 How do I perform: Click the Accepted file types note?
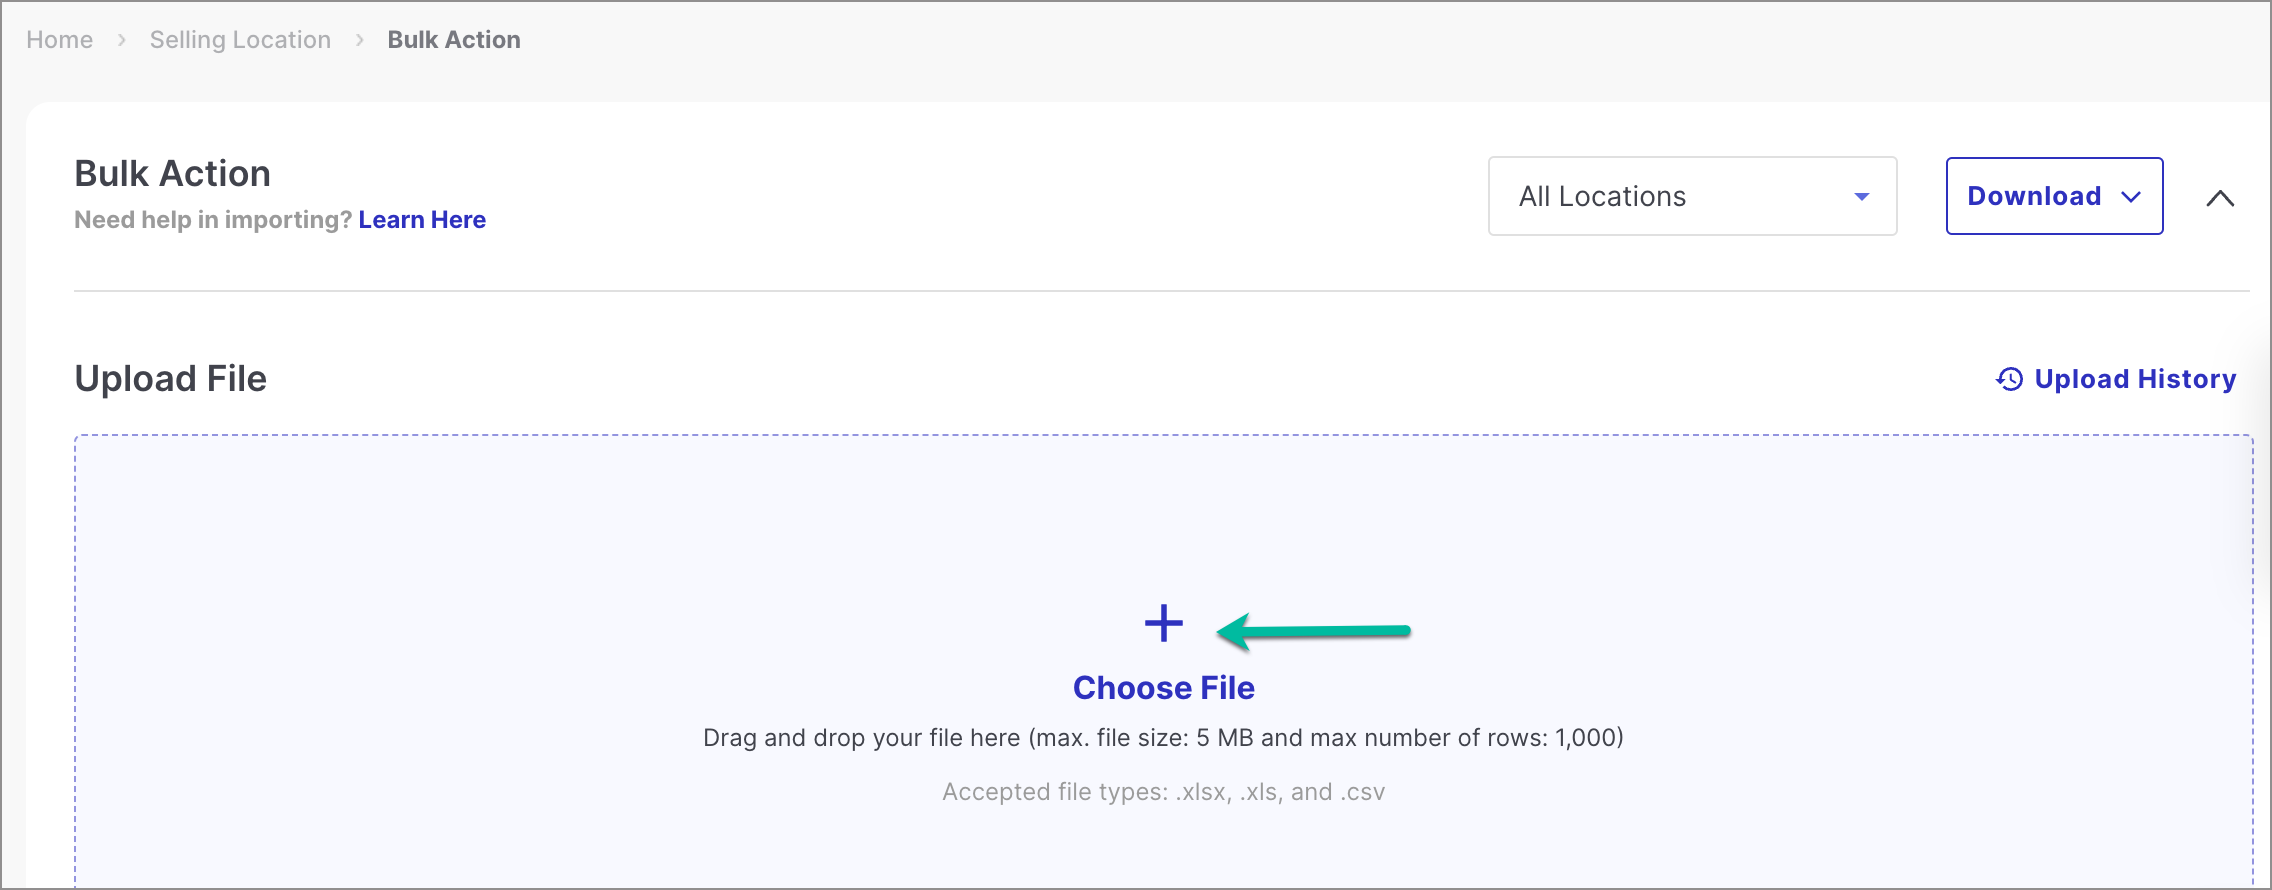click(x=1163, y=792)
